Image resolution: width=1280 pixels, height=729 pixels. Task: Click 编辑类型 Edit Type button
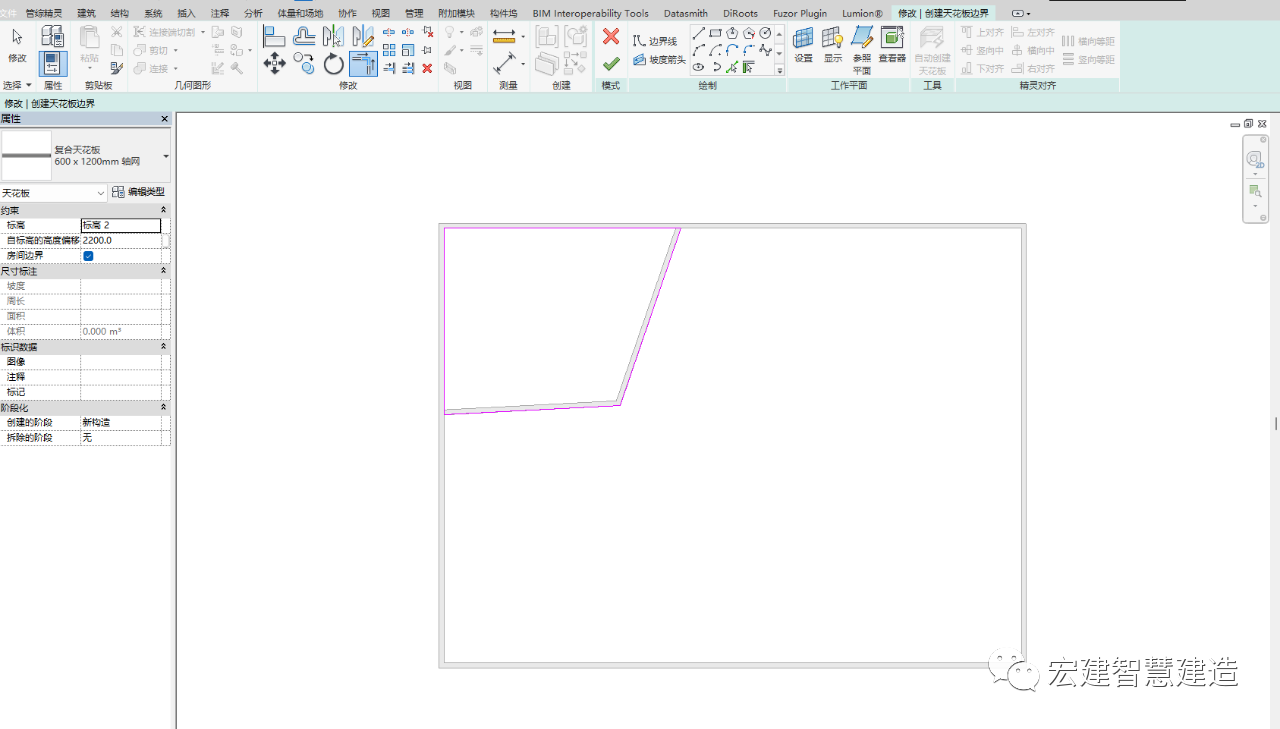tap(138, 192)
